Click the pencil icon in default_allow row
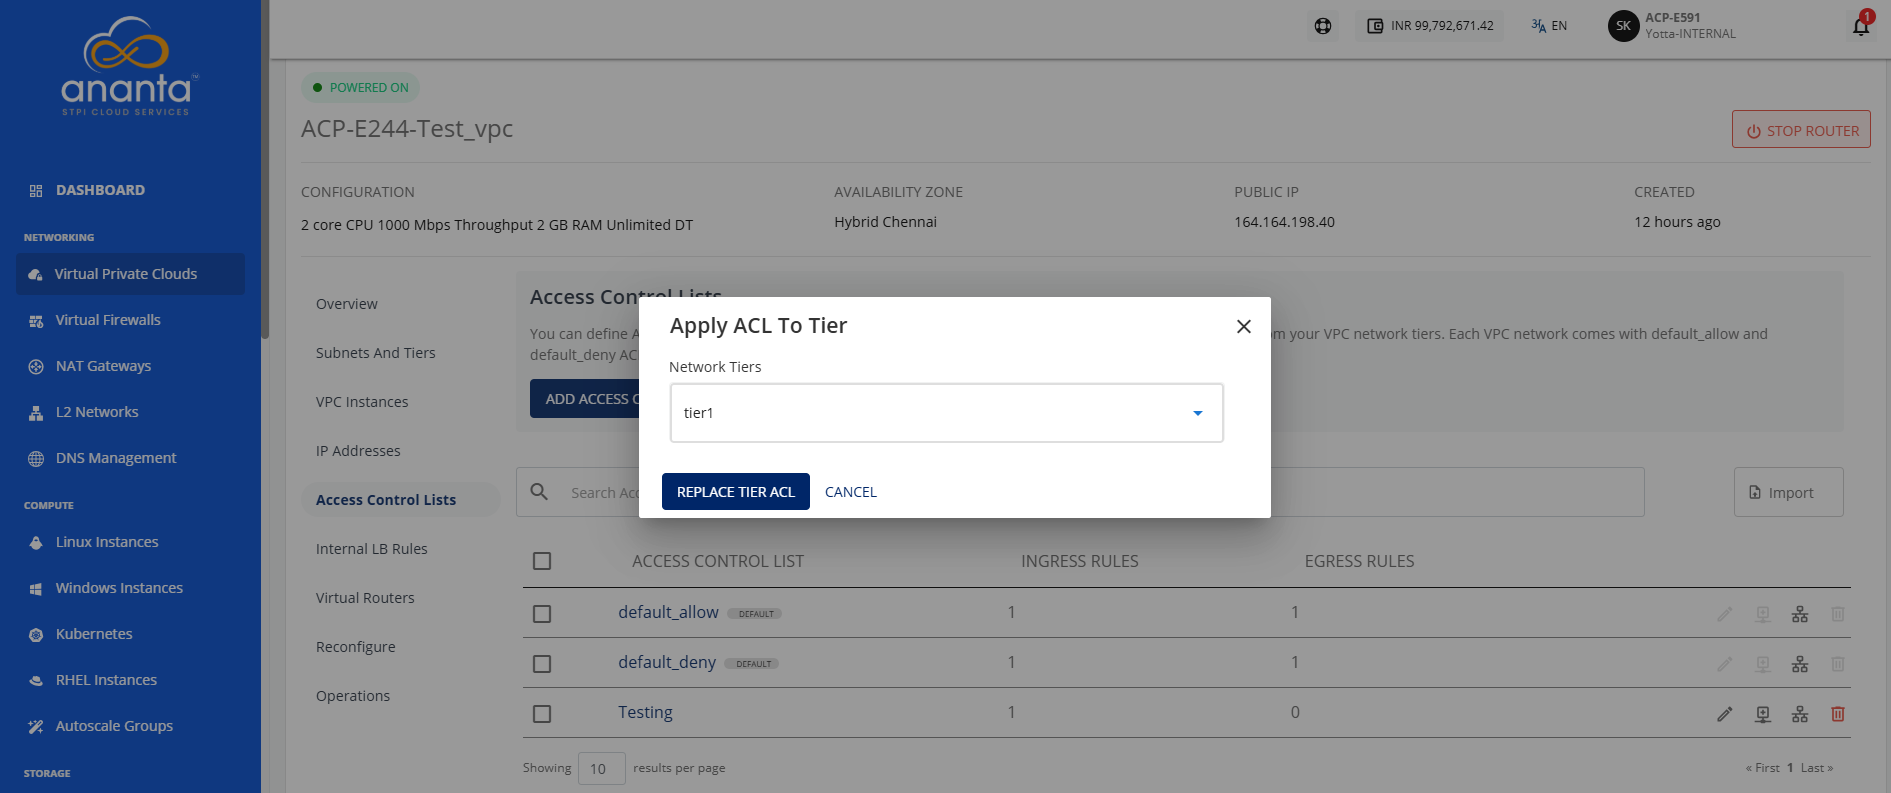Screen dimensions: 1891x793 pos(1725,614)
